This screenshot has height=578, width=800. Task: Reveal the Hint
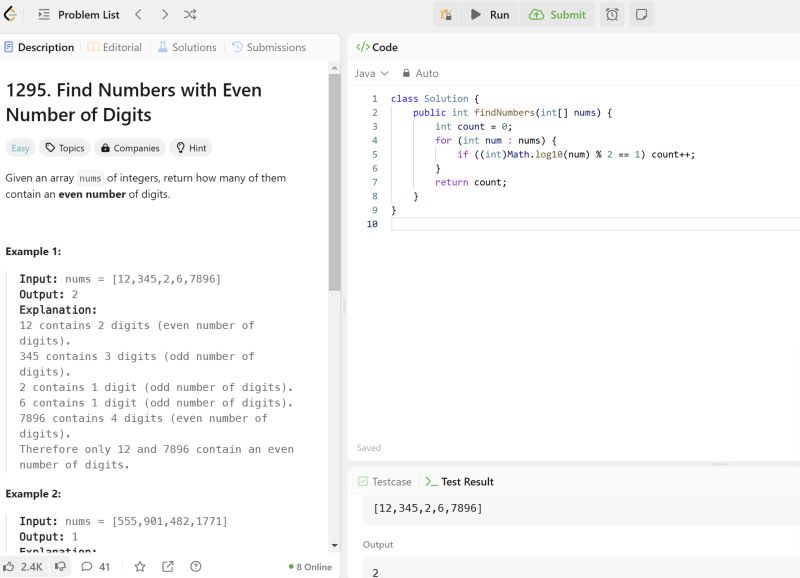191,148
